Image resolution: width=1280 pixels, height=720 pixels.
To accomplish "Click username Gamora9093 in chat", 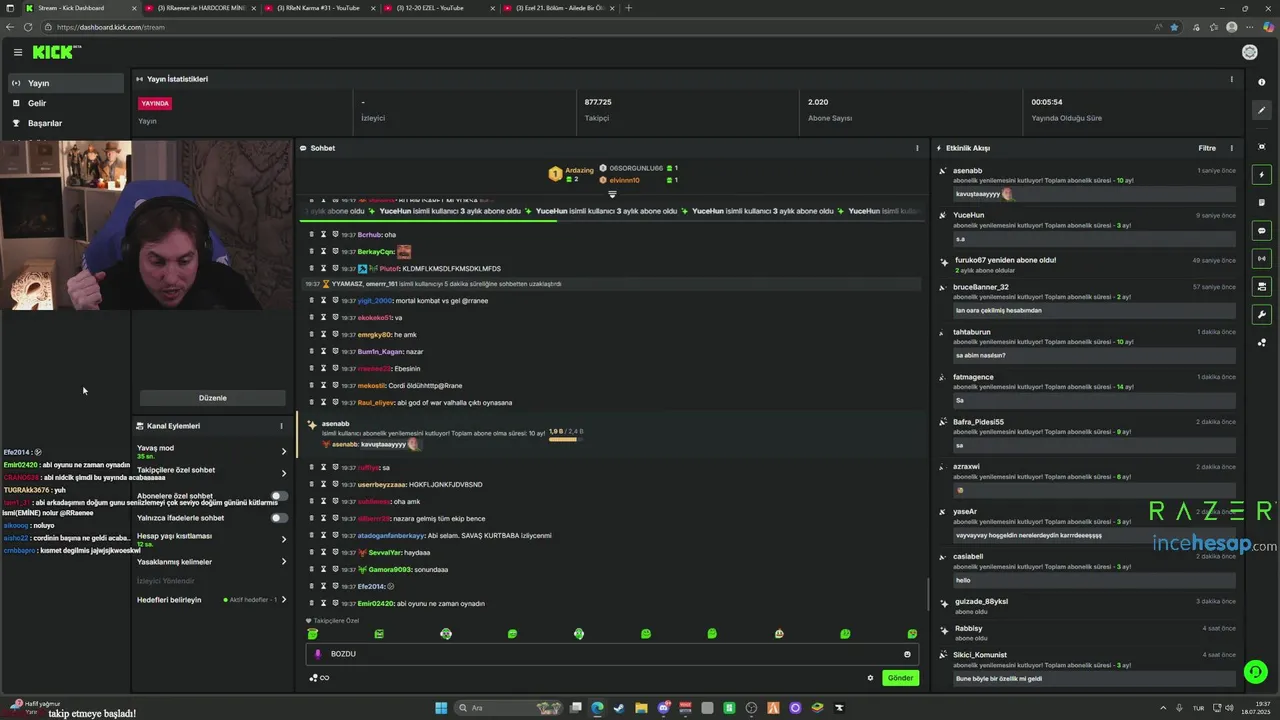I will point(389,569).
